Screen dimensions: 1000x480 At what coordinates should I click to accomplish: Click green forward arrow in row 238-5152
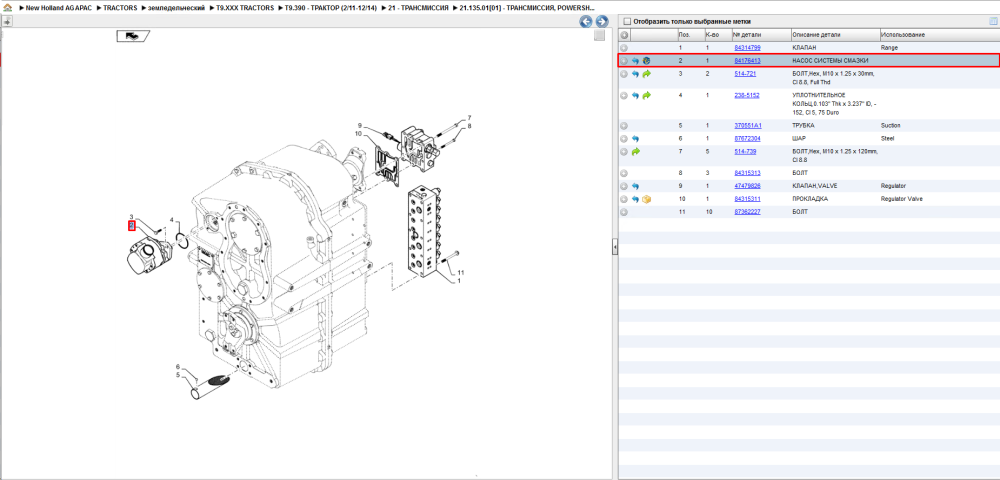click(x=646, y=95)
